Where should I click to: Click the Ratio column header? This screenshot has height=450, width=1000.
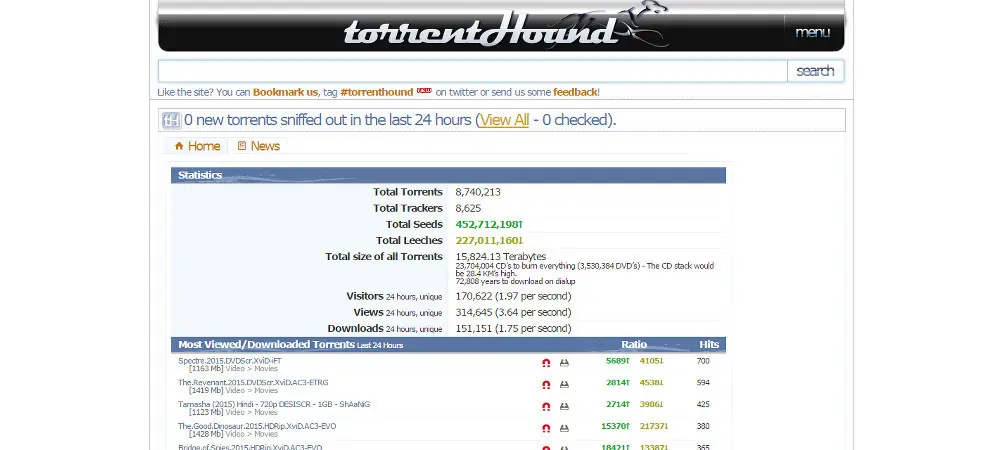634,344
